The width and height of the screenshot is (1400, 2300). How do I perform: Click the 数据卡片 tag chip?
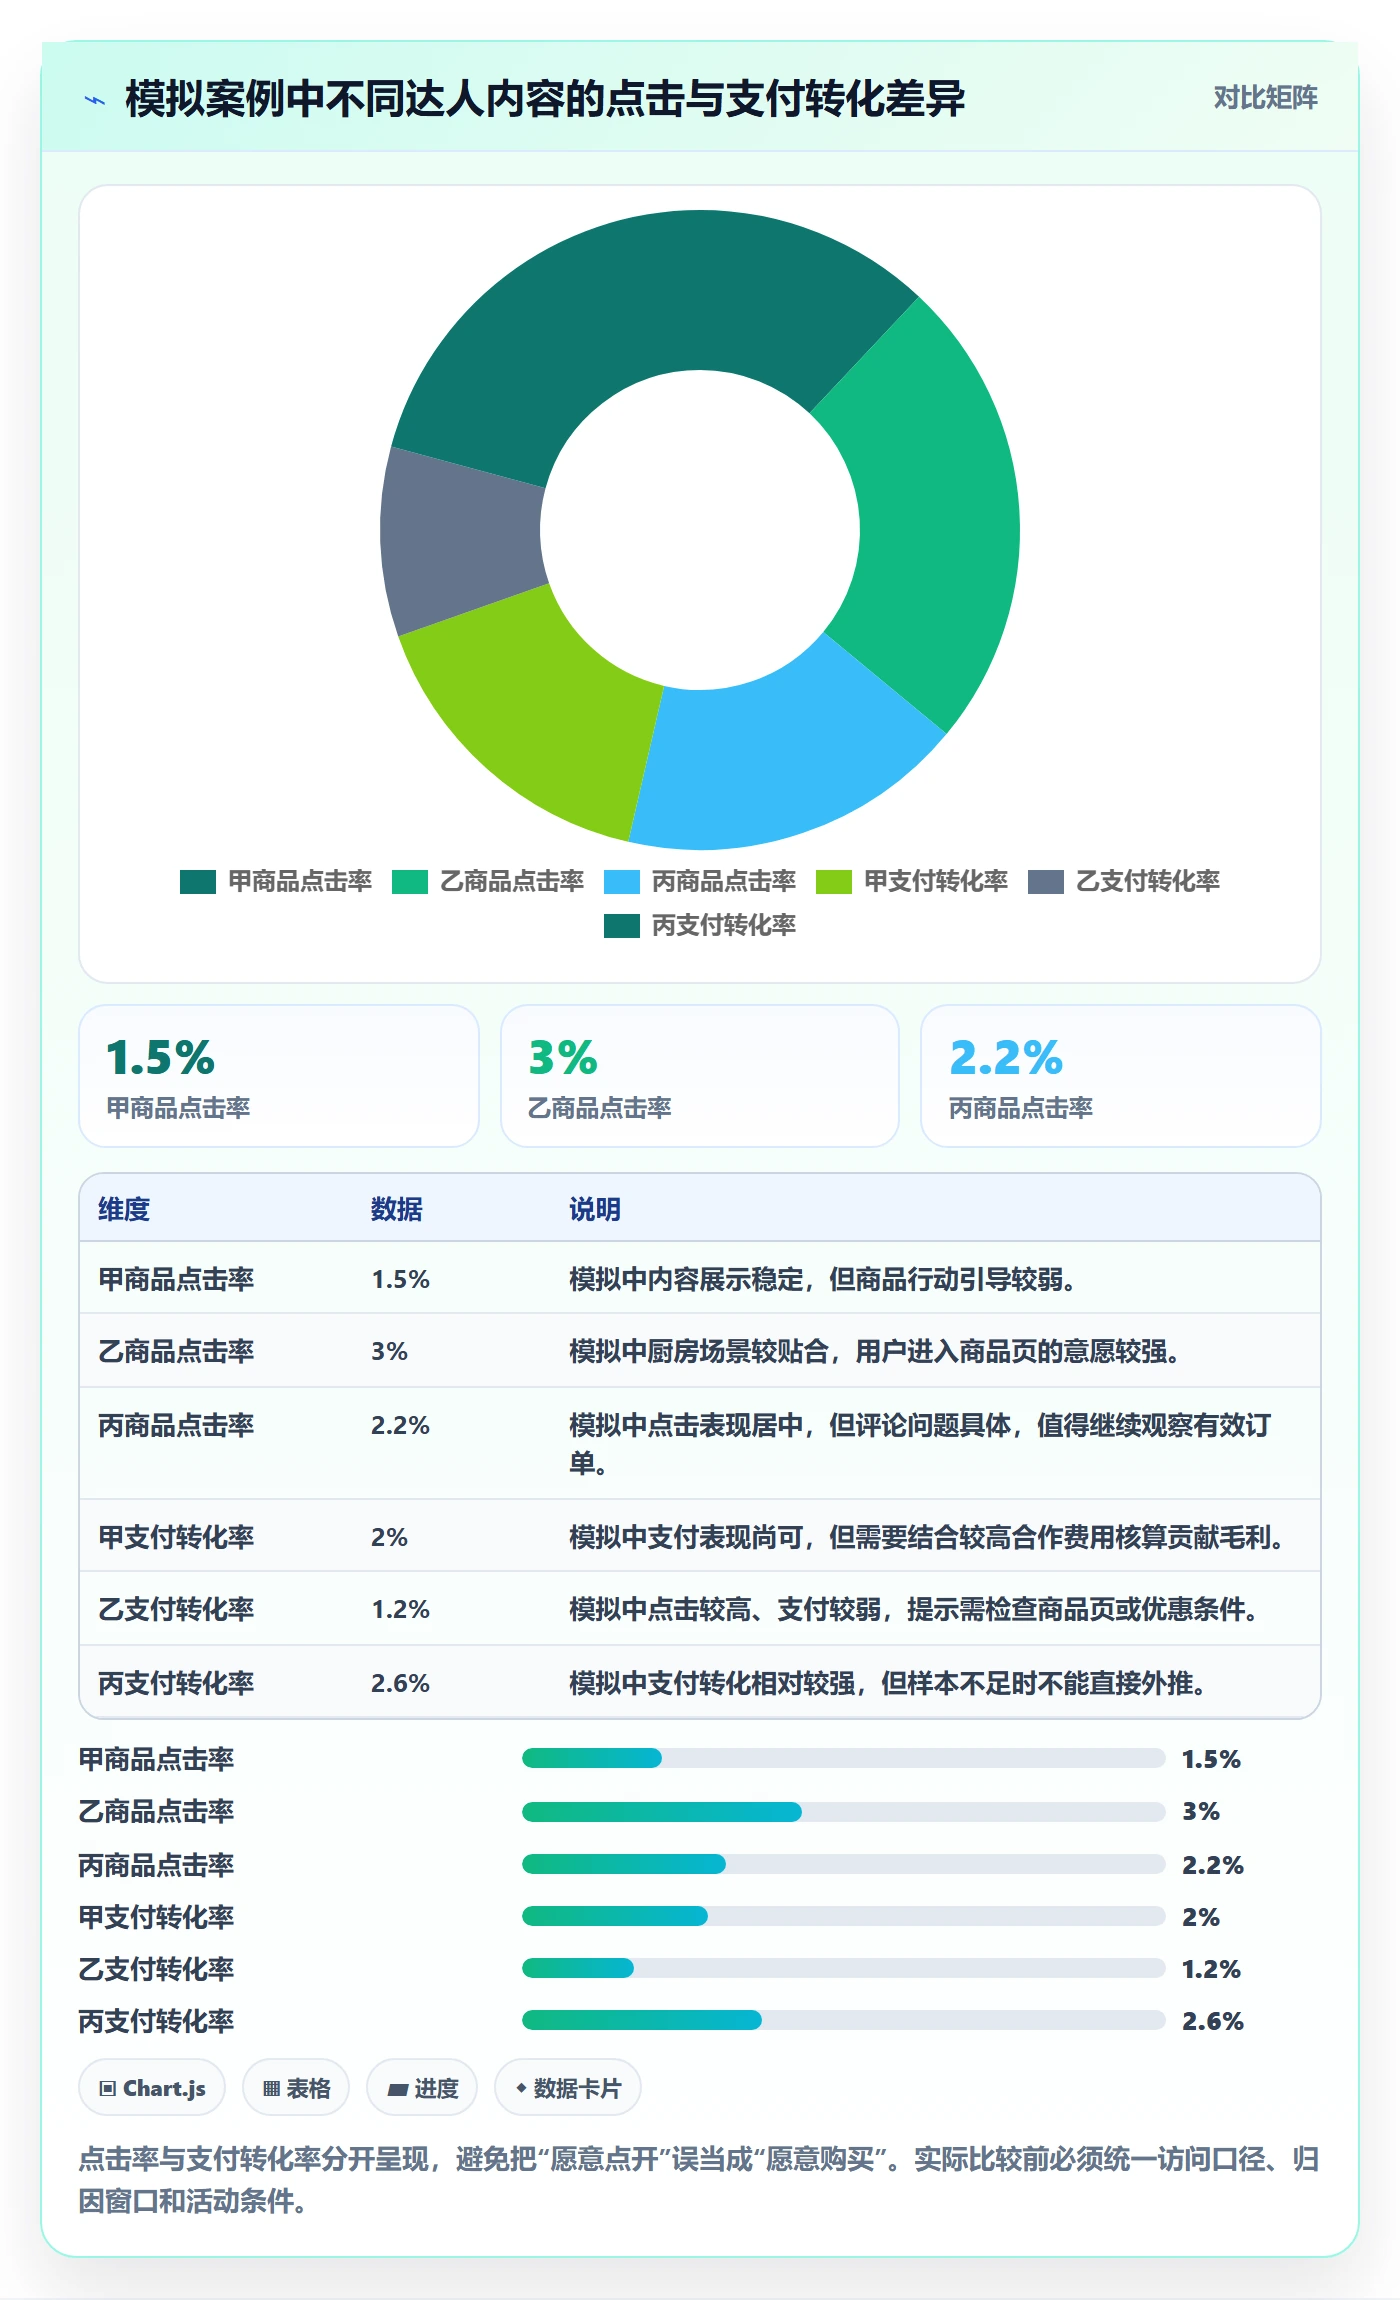568,2088
